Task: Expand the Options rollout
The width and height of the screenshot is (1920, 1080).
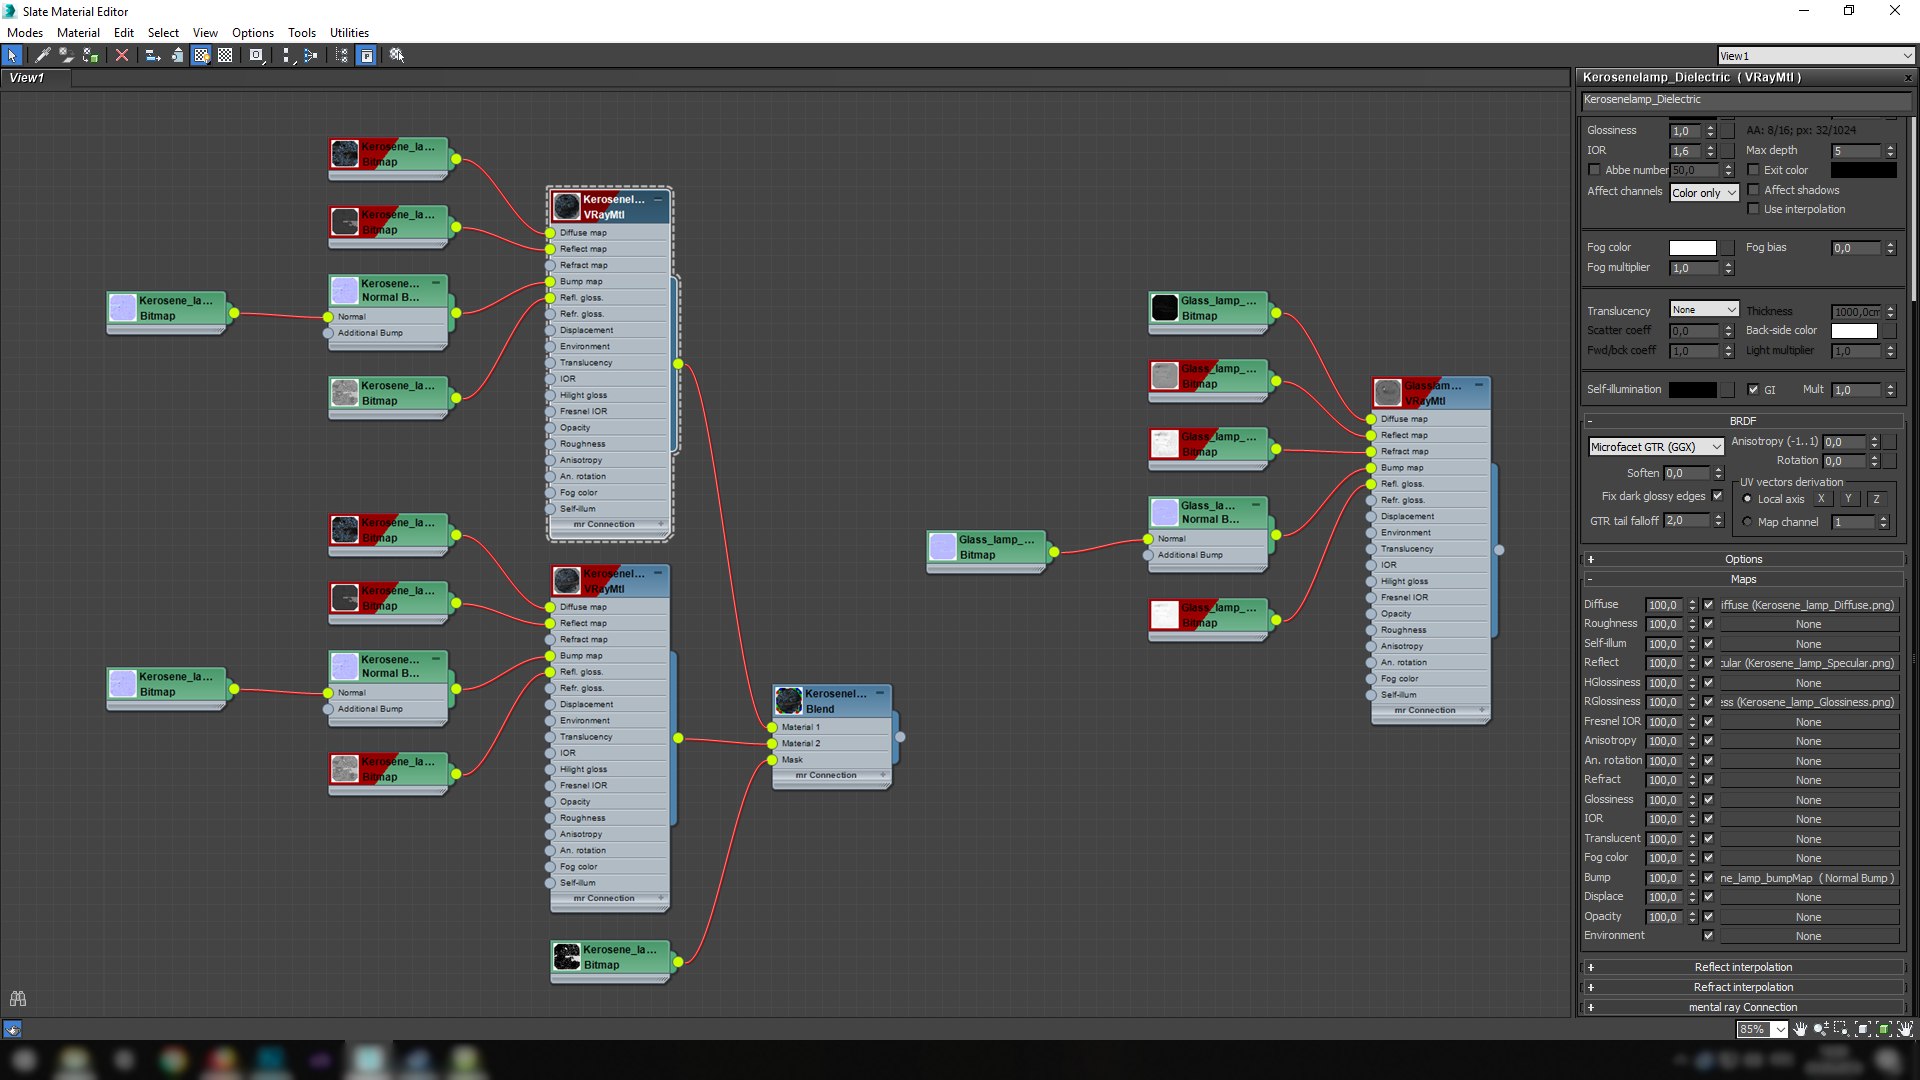Action: click(1743, 559)
